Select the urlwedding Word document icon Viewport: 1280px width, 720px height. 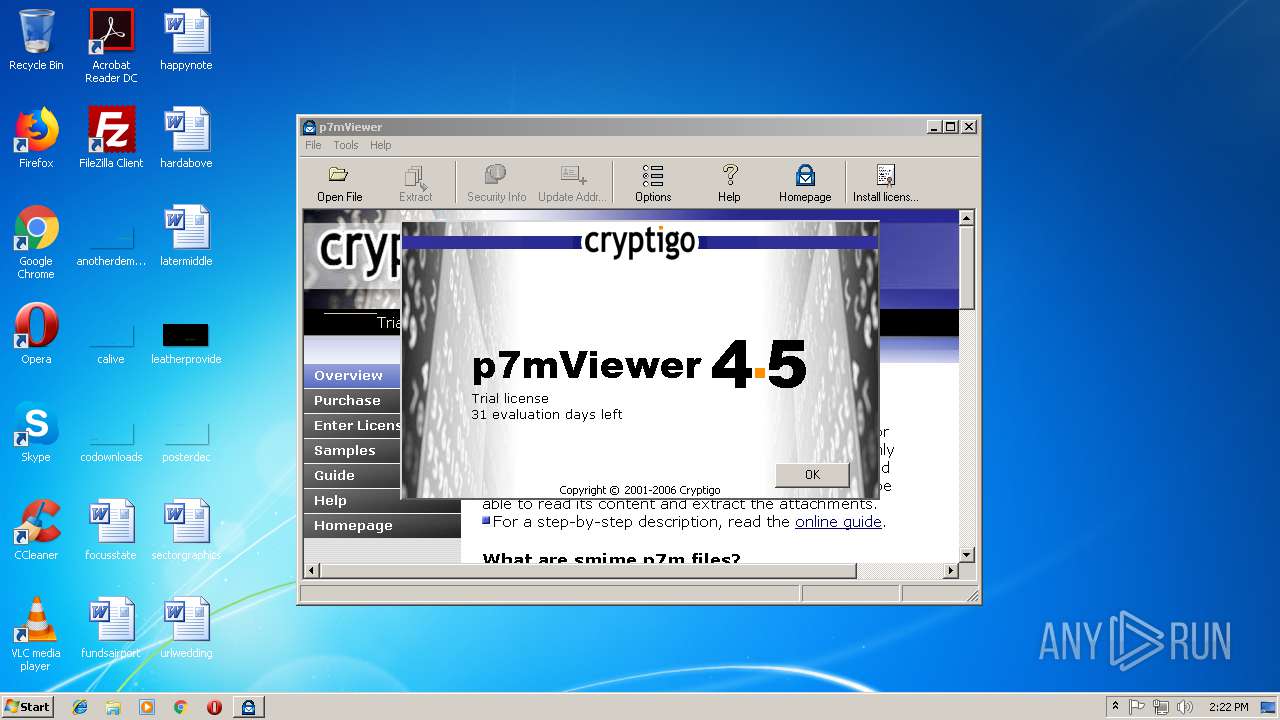pos(186,628)
